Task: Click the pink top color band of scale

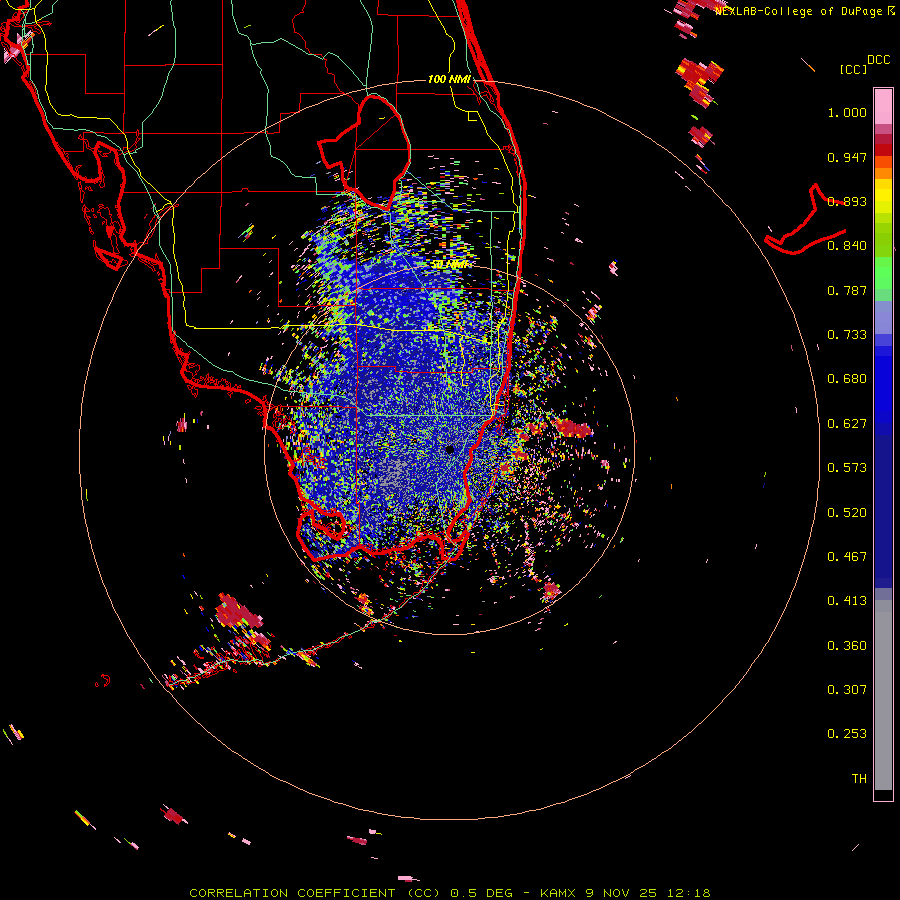Action: [883, 106]
